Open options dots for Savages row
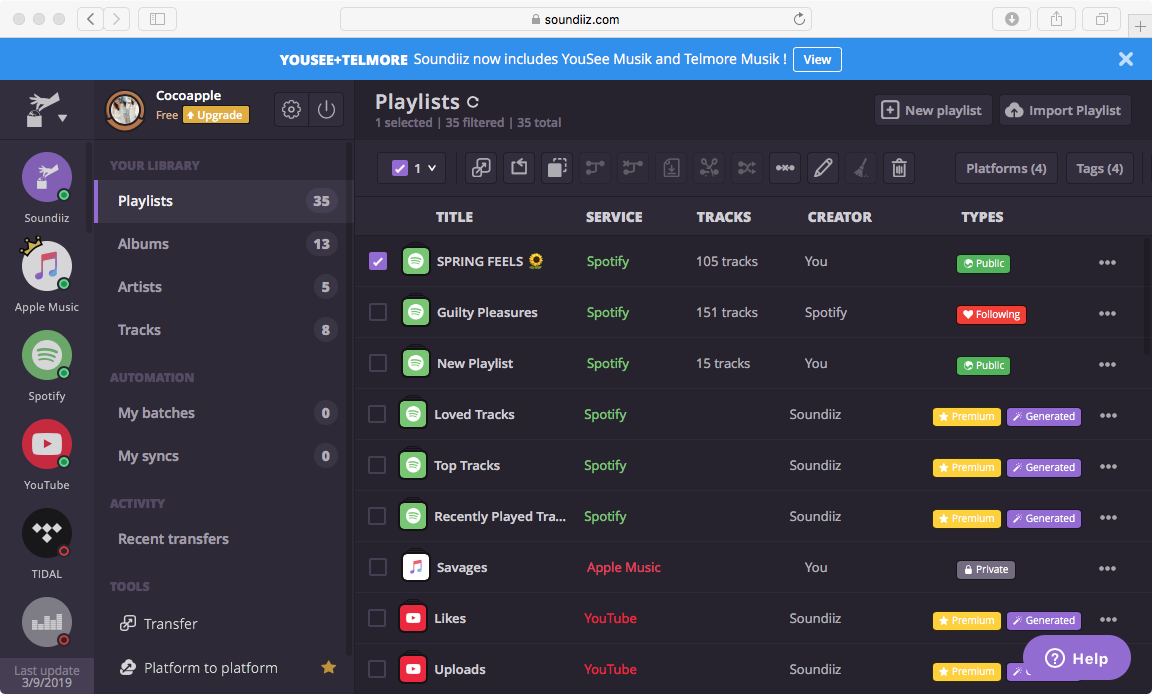This screenshot has height=694, width=1152. tap(1107, 568)
